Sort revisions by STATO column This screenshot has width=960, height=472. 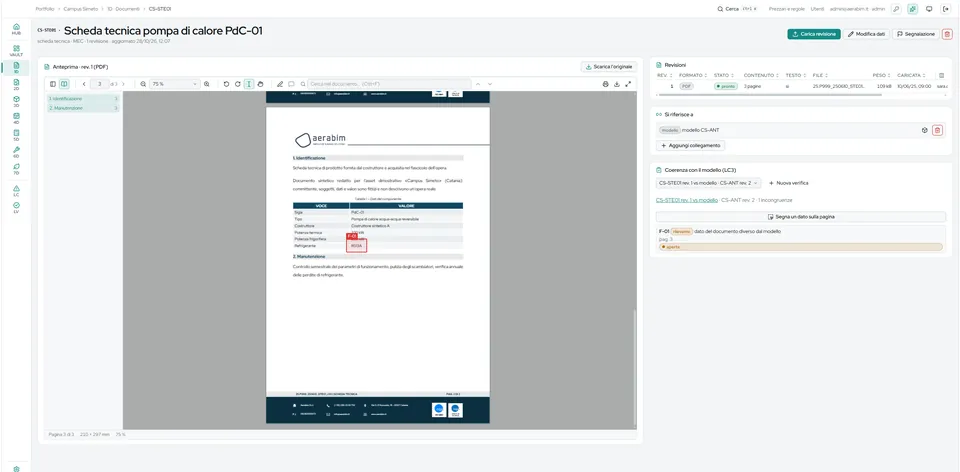(x=724, y=75)
